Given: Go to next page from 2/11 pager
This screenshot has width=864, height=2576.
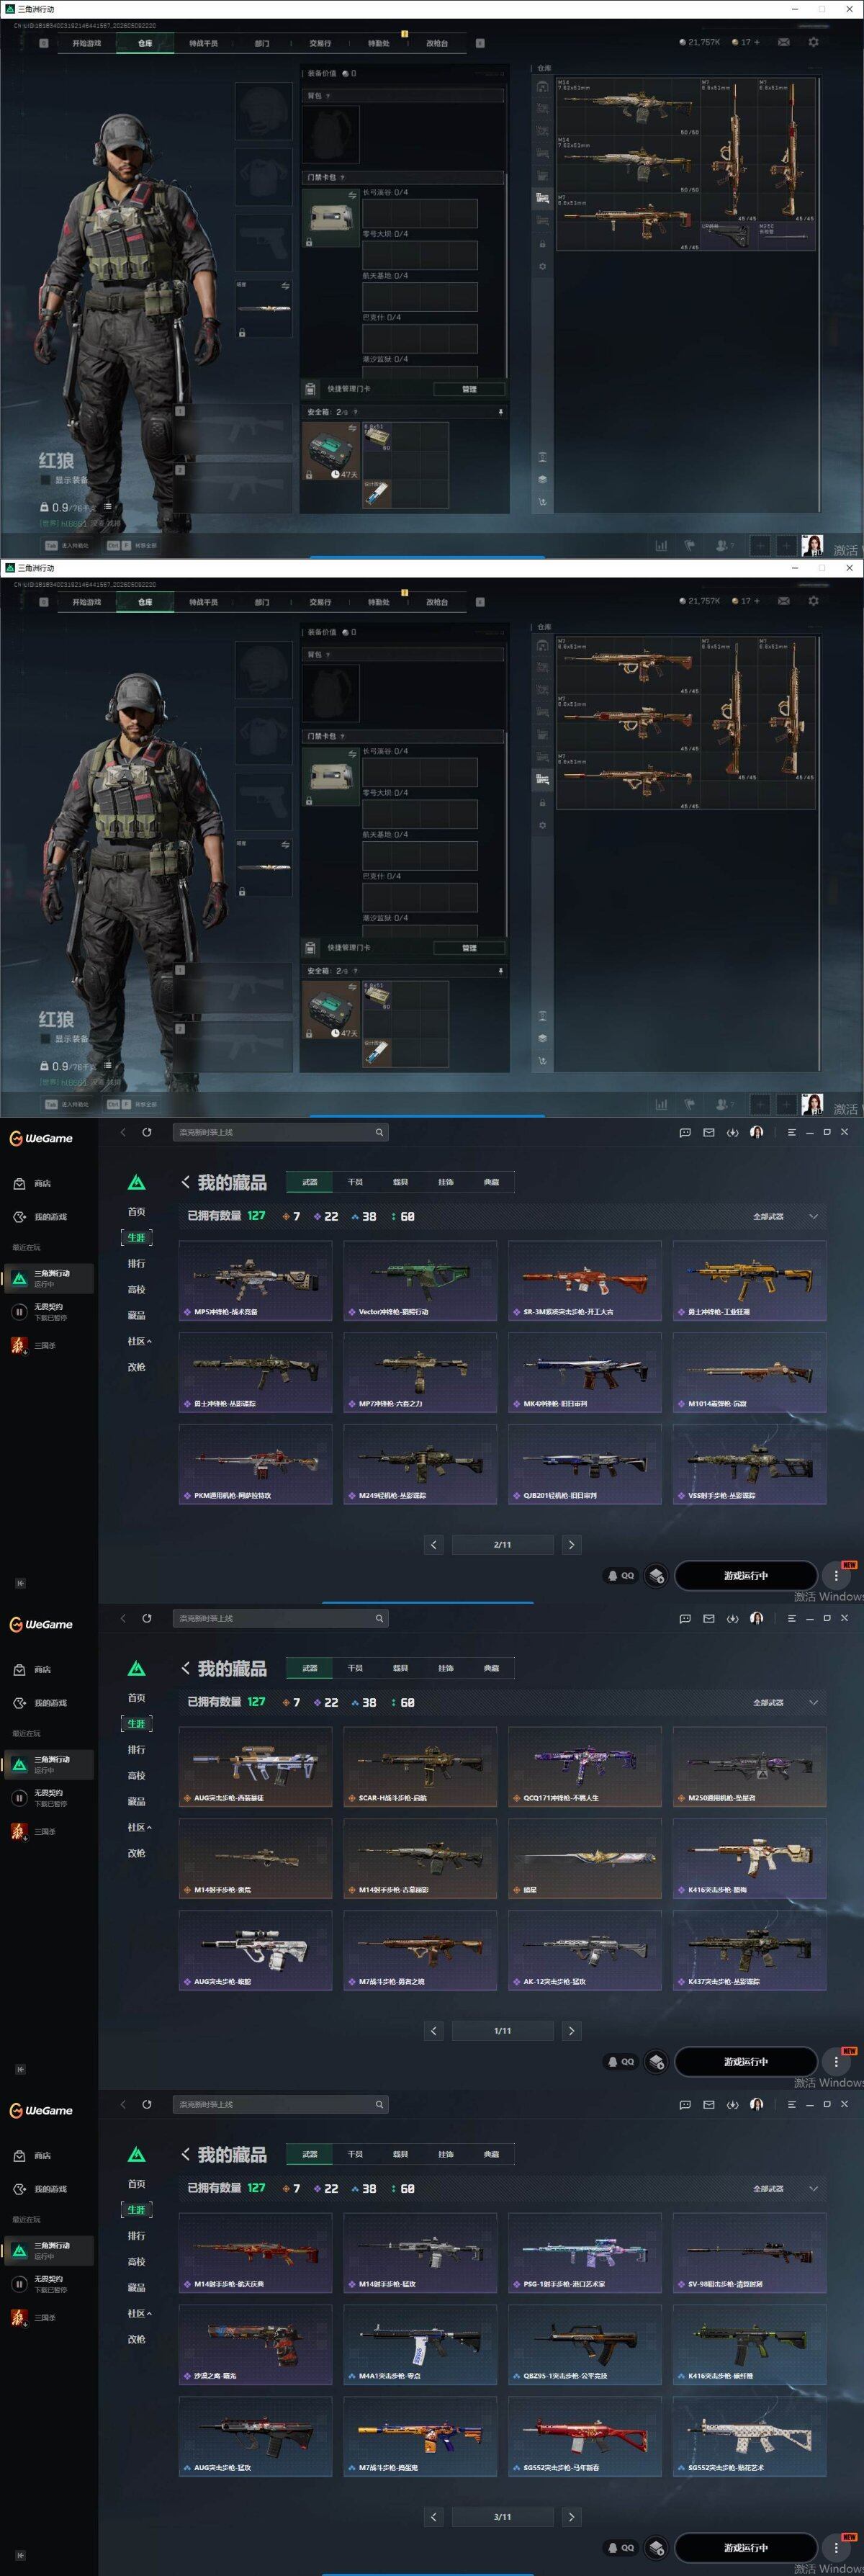Looking at the screenshot, I should pyautogui.click(x=571, y=1544).
